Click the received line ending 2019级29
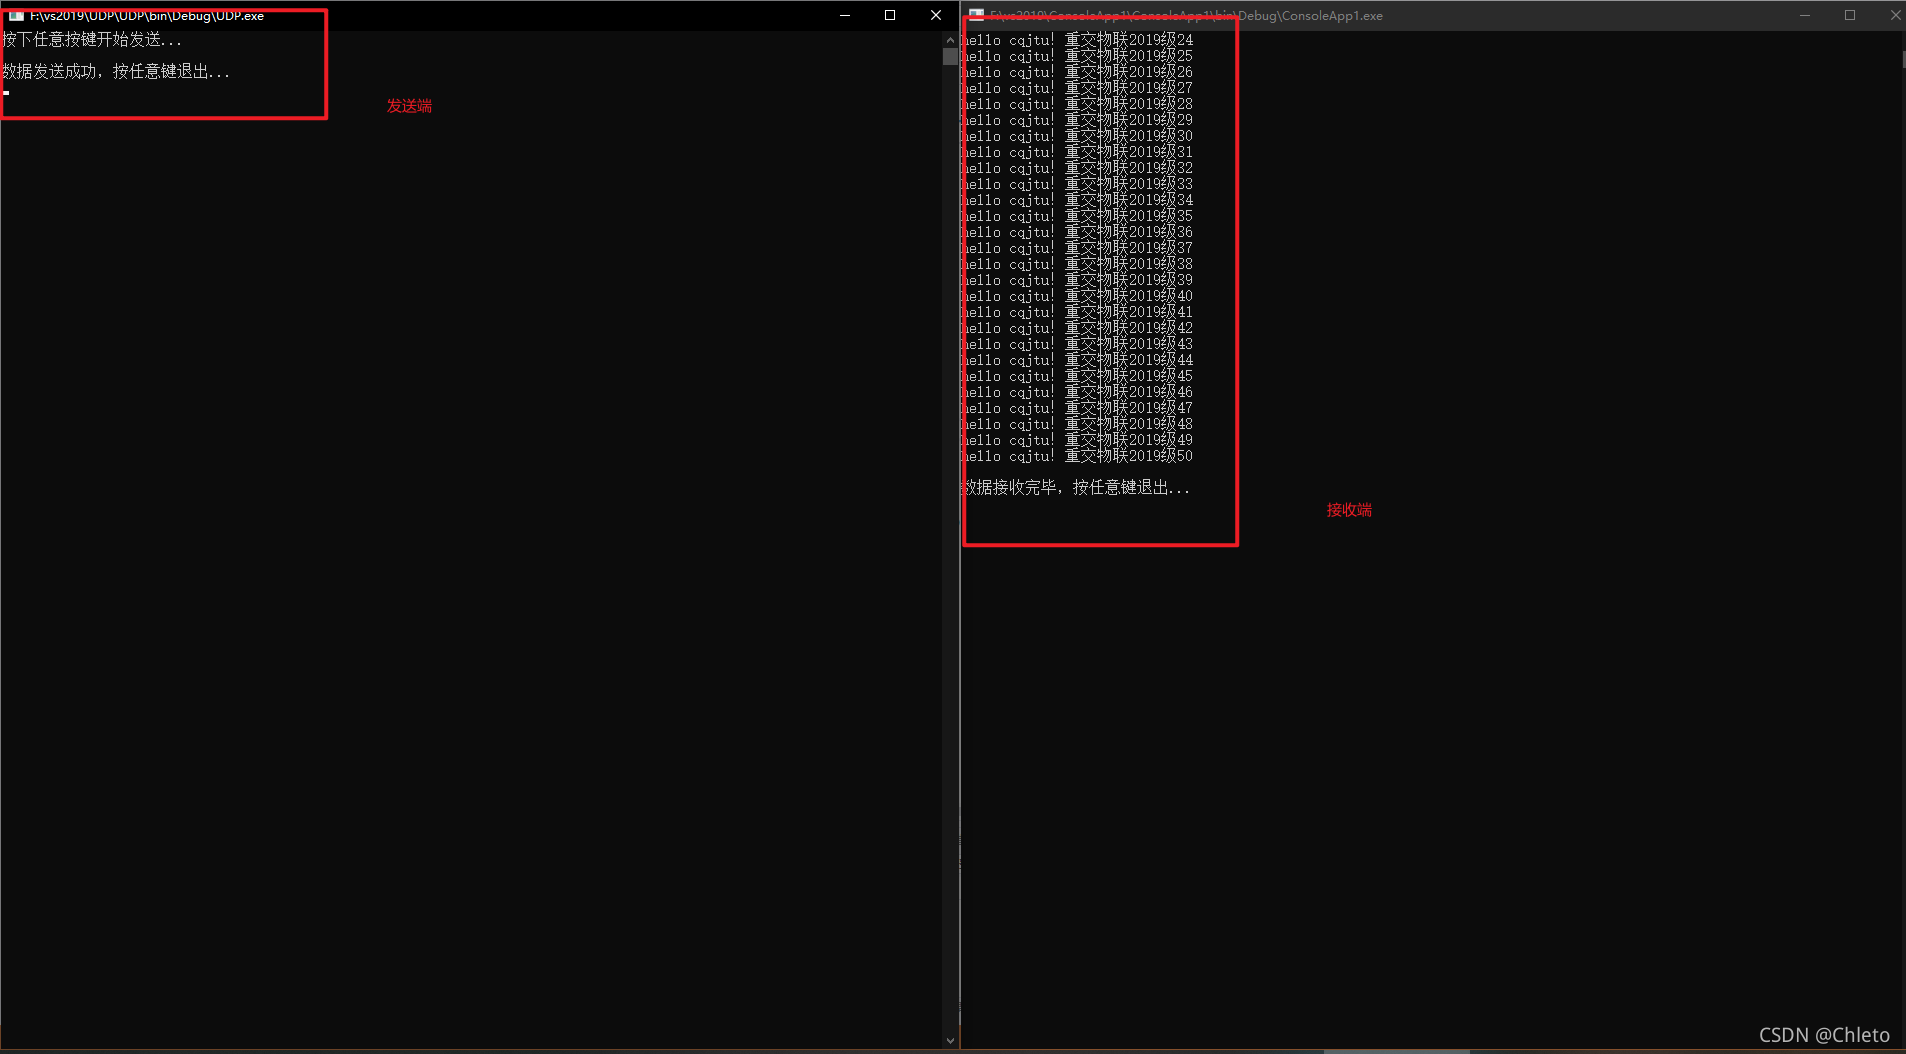Viewport: 1906px width, 1054px height. pyautogui.click(x=1077, y=120)
